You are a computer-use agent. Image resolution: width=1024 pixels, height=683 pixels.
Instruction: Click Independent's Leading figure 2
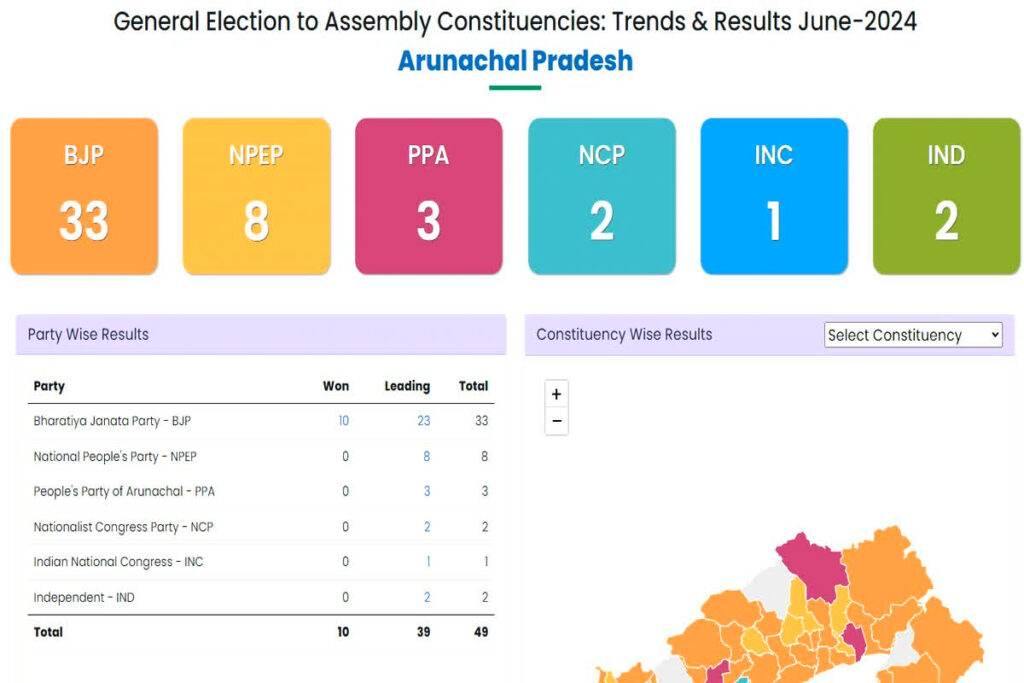click(426, 596)
